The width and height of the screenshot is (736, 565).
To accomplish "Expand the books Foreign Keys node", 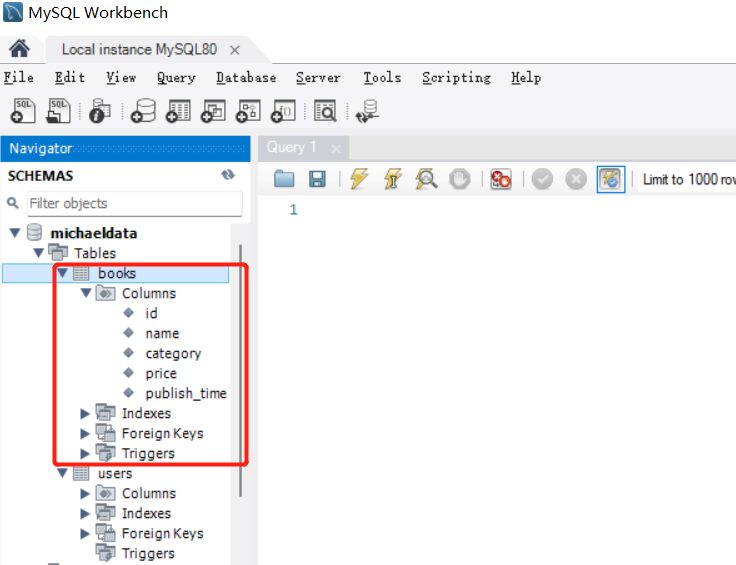I will pyautogui.click(x=85, y=433).
